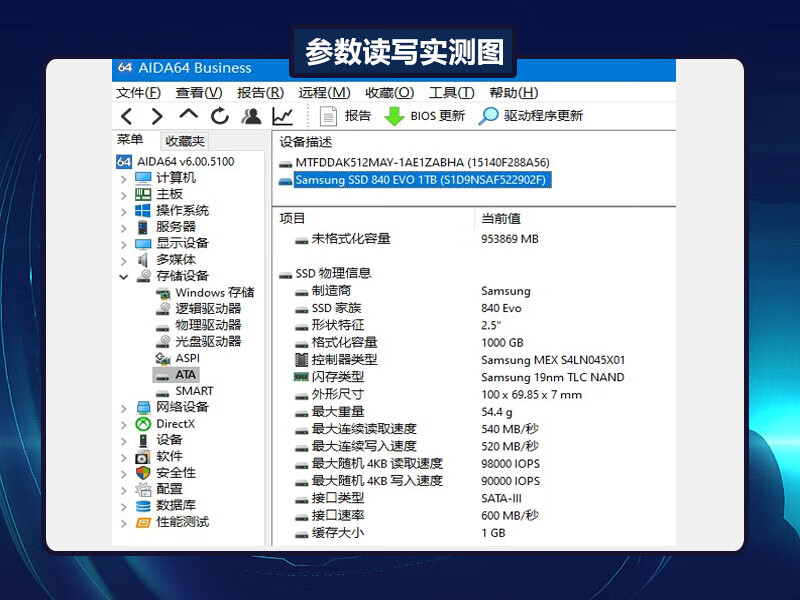Click the 多媒体 speaker icon
Image resolution: width=800 pixels, height=600 pixels.
[143, 260]
